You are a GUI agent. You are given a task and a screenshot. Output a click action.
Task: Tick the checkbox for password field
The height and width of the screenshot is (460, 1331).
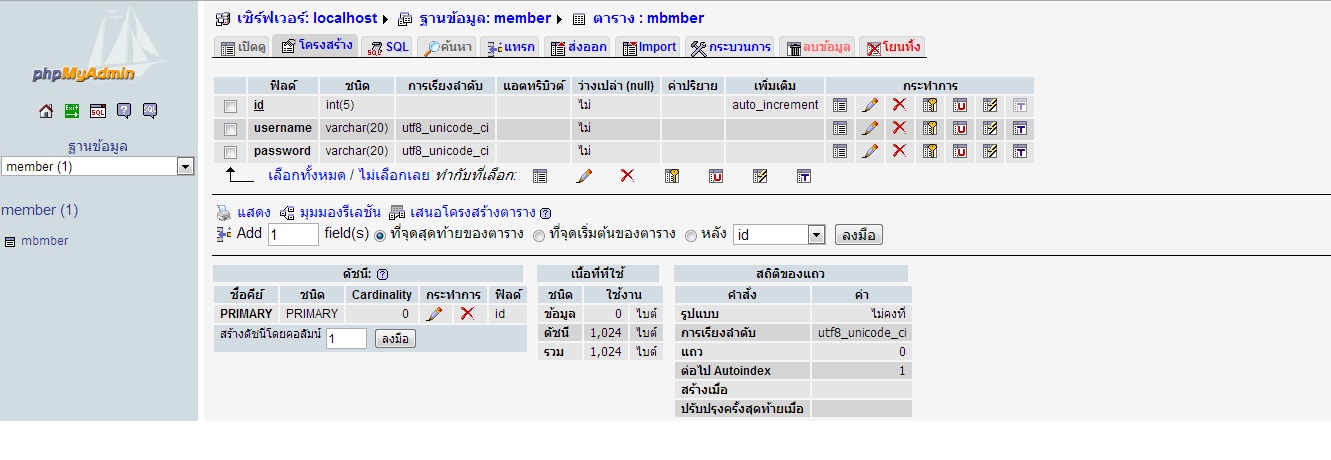(231, 152)
